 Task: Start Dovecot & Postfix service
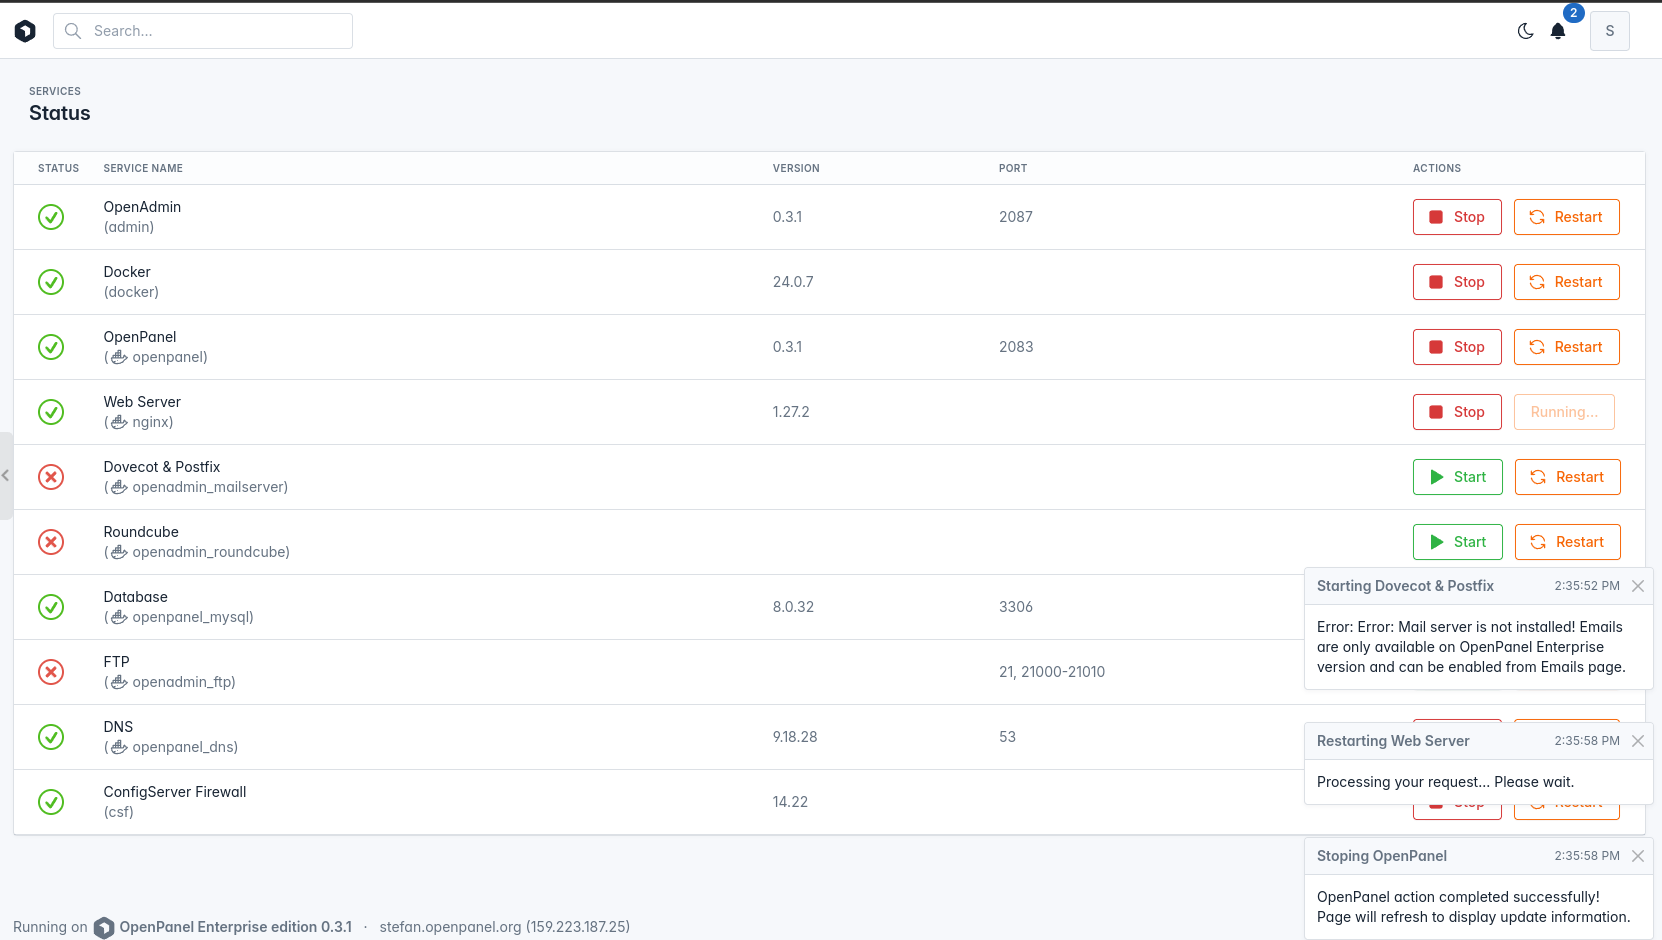[x=1458, y=477]
